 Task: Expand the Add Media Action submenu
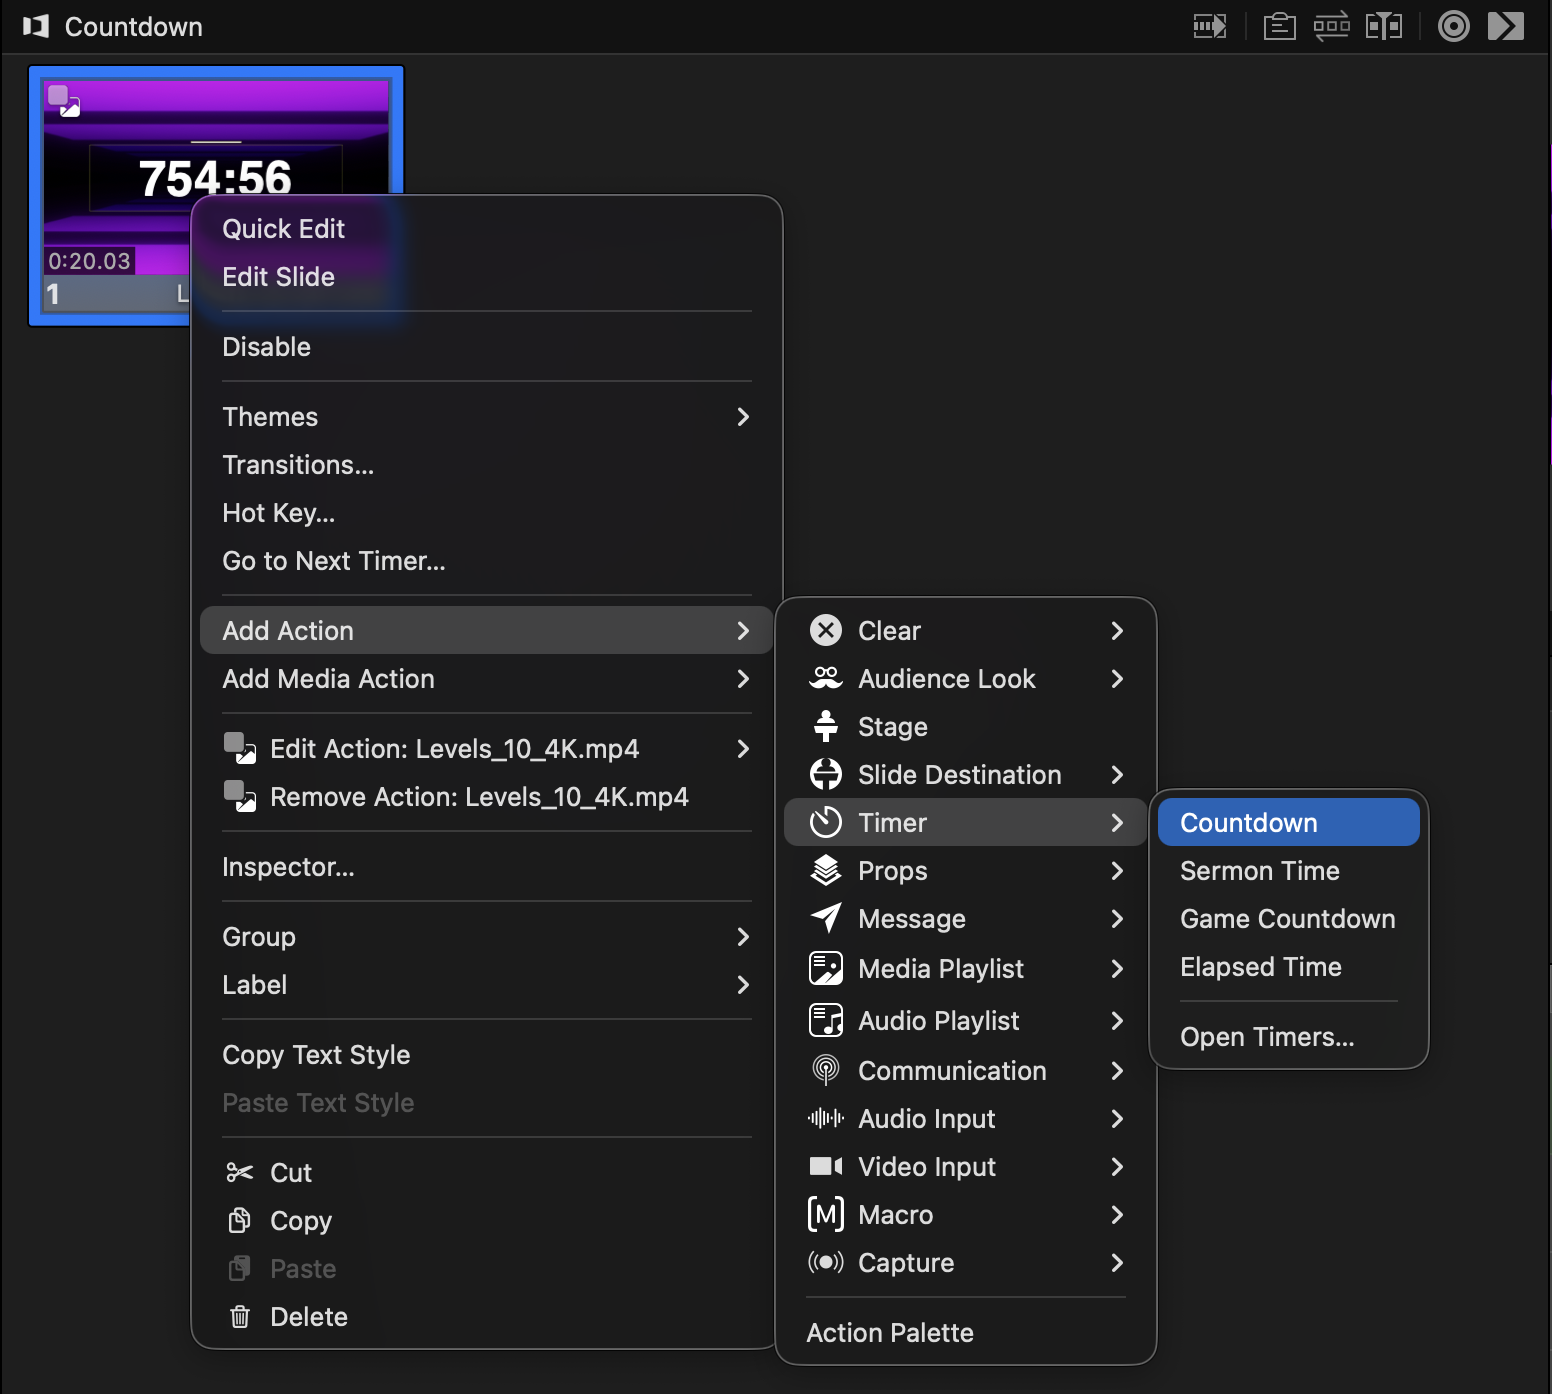[x=743, y=678]
